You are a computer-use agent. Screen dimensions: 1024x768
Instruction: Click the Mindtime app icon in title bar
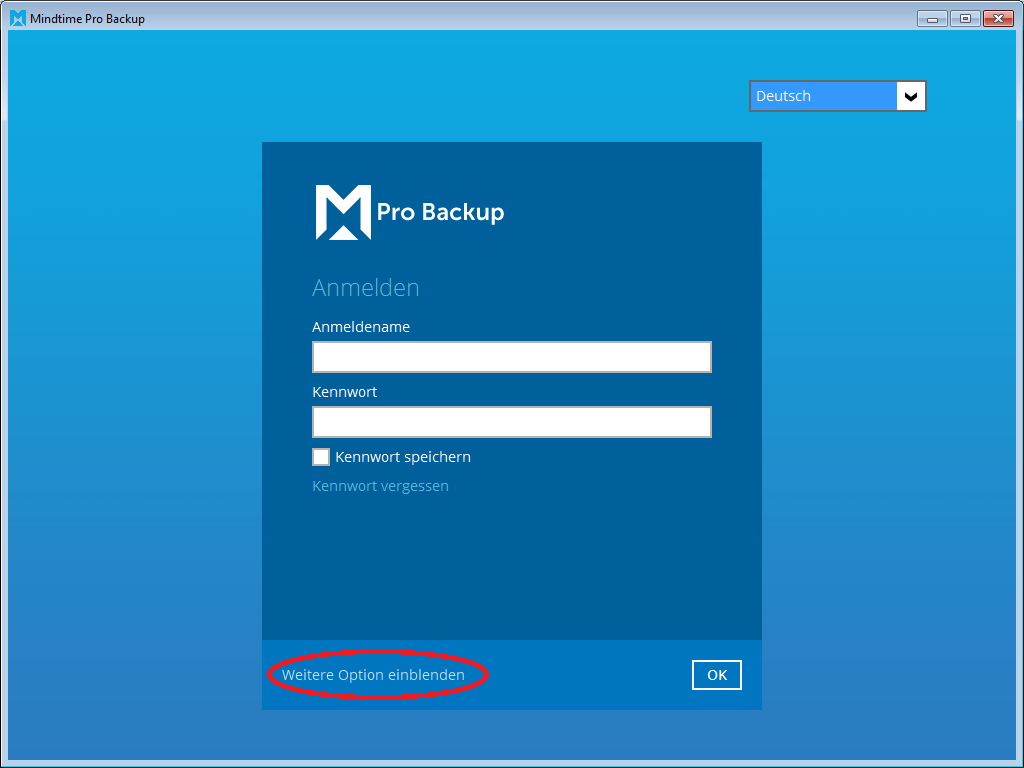click(x=18, y=18)
